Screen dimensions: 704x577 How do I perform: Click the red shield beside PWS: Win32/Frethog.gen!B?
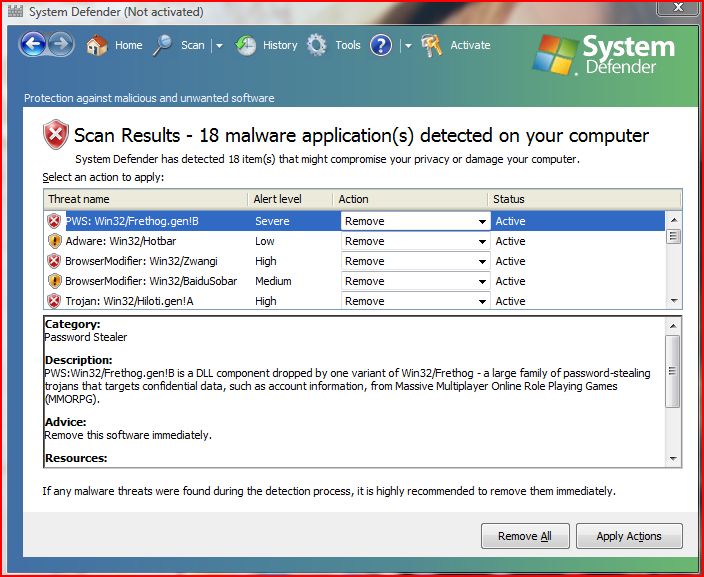pos(54,221)
